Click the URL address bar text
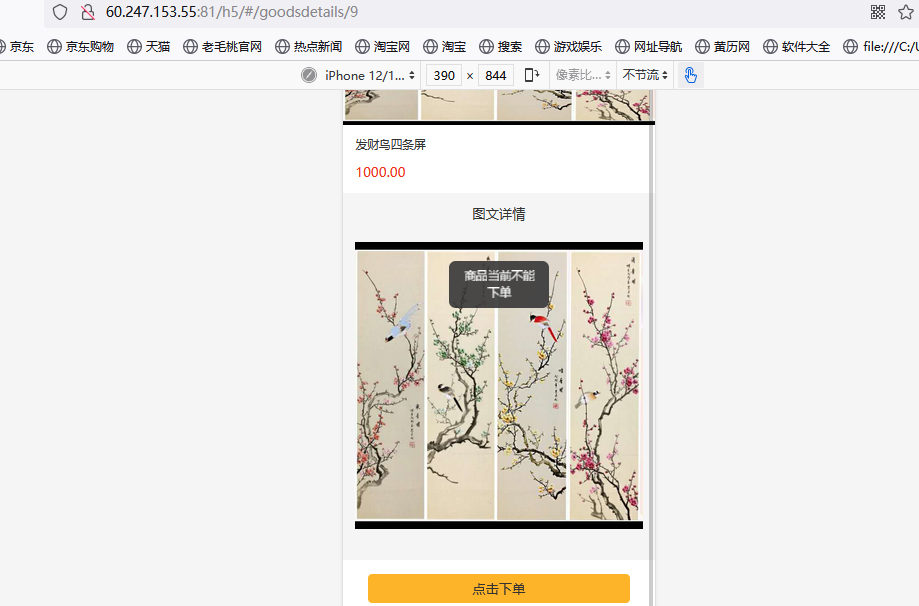 [232, 12]
